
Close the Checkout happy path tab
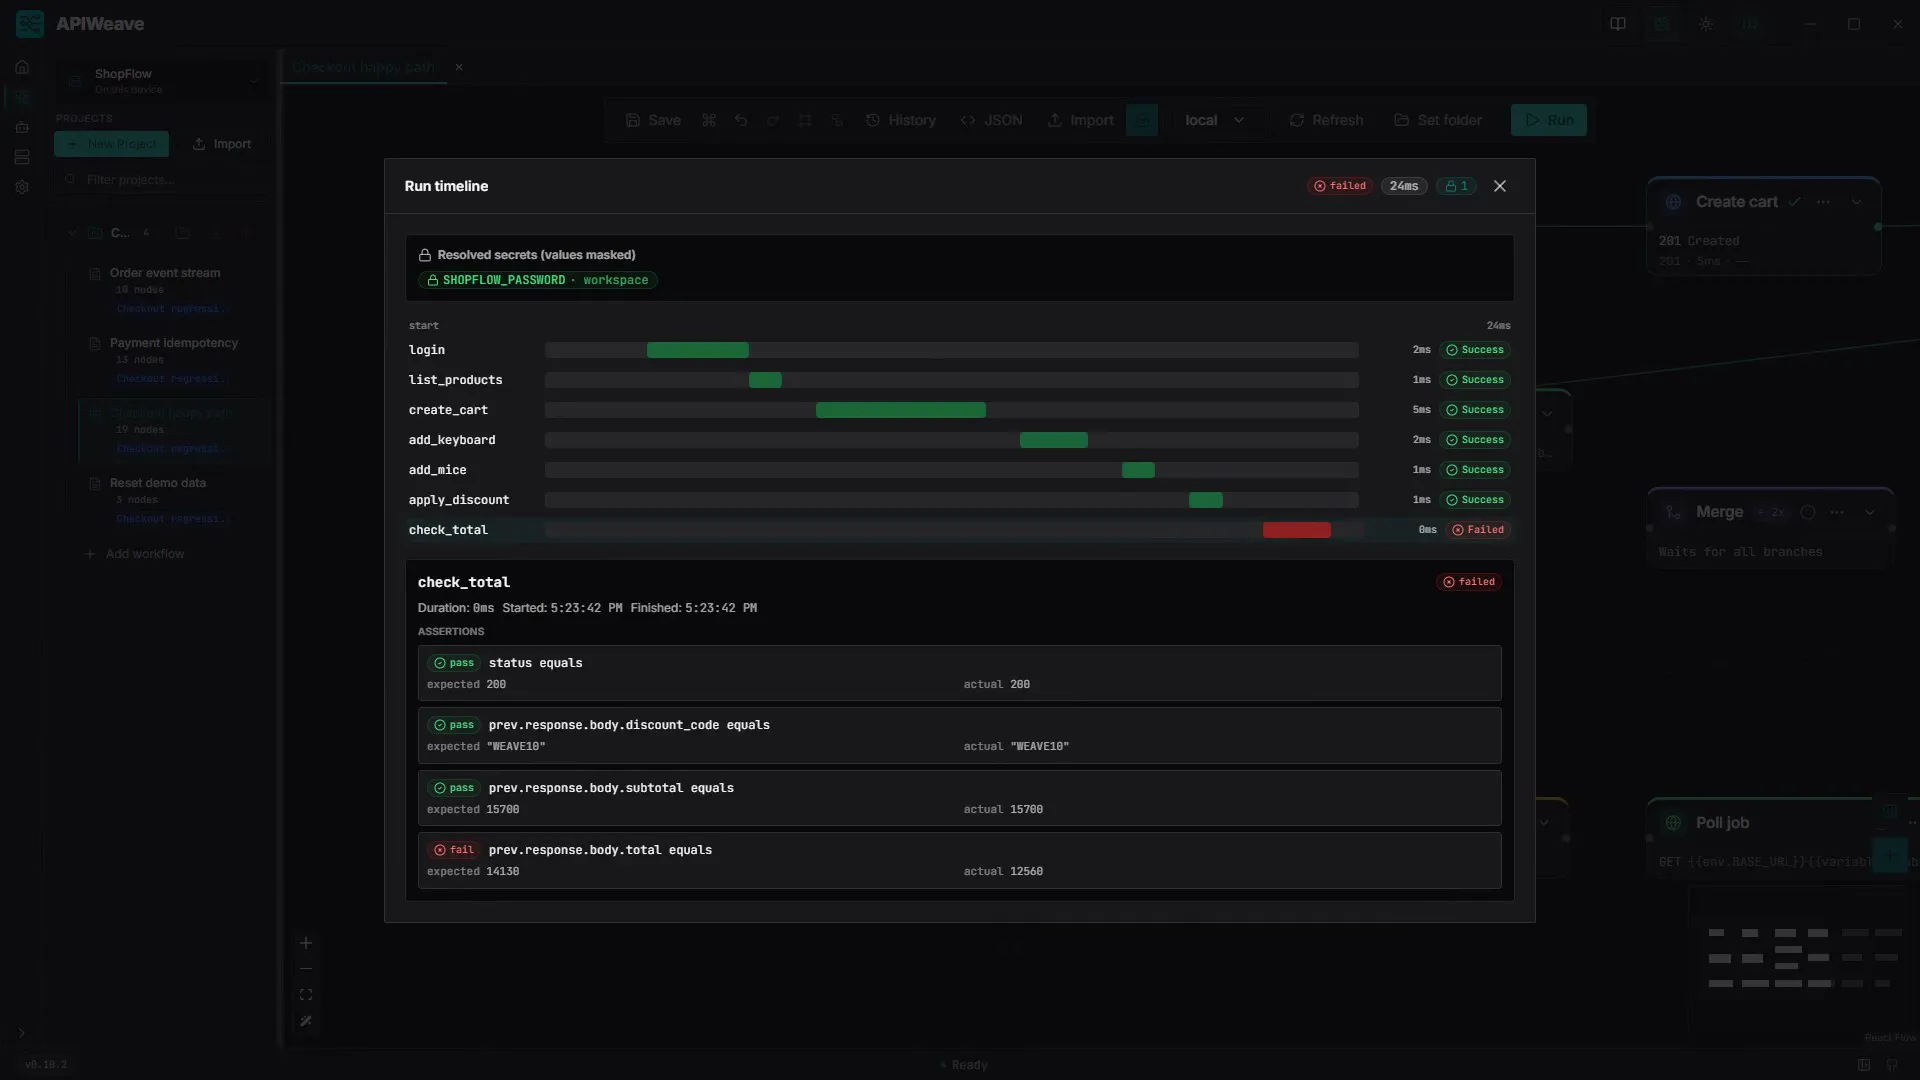(x=459, y=67)
